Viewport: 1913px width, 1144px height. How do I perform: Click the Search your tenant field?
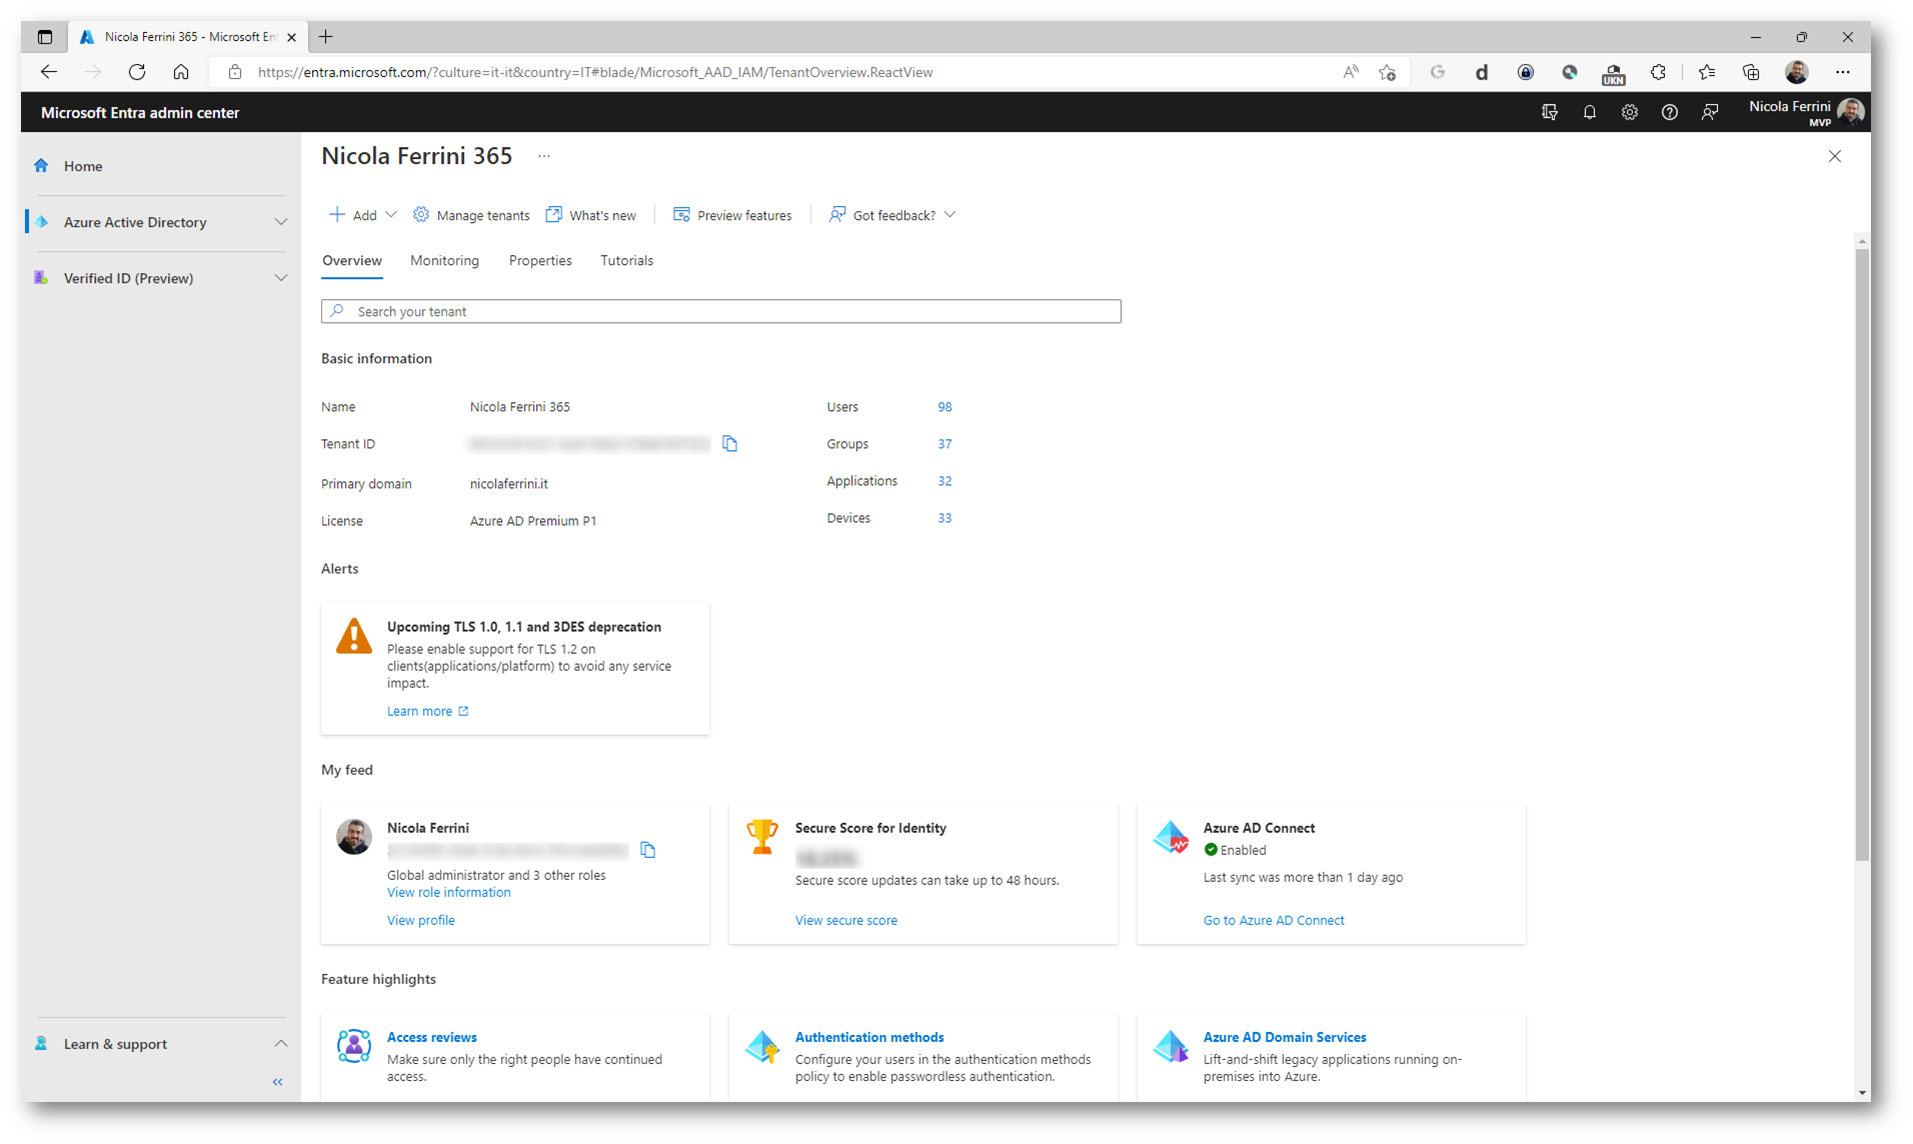click(721, 311)
